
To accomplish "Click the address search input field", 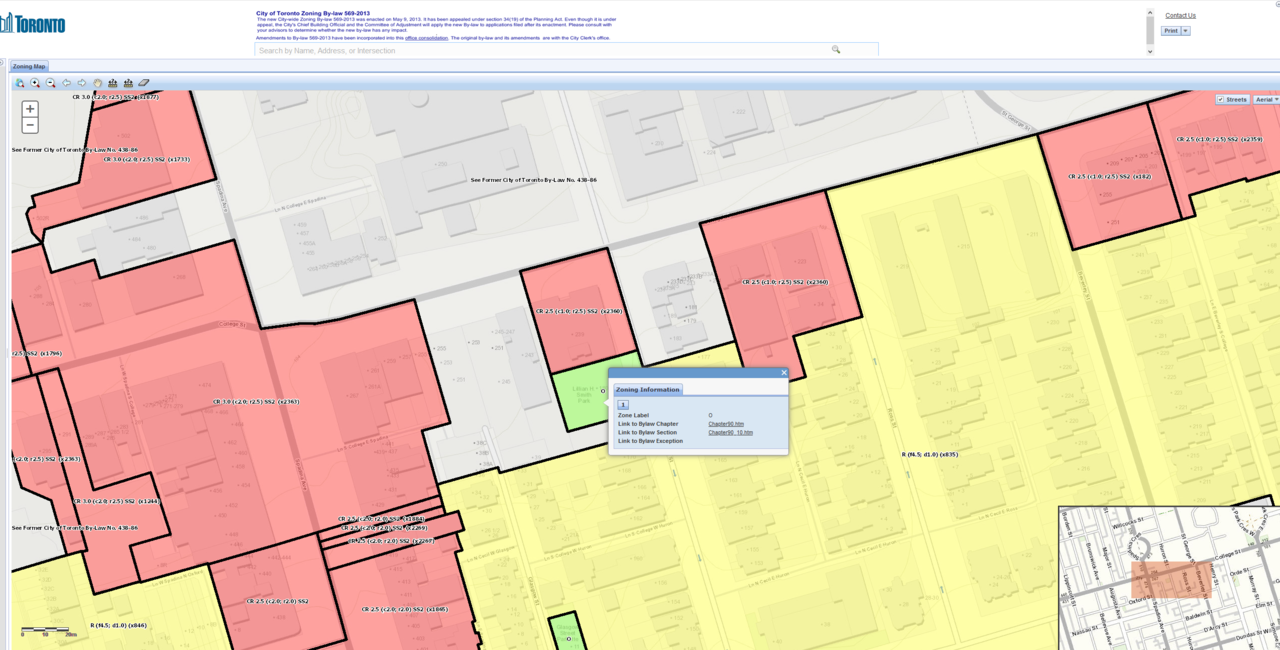I will 540,50.
